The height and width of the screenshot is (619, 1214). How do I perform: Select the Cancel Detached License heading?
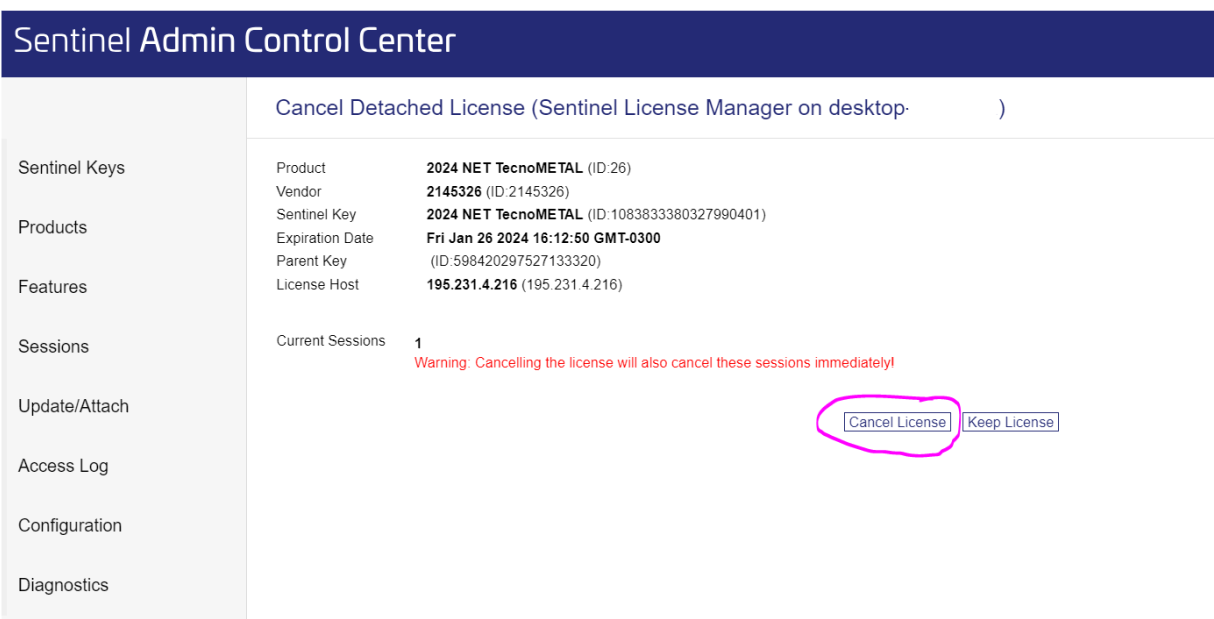coord(640,108)
